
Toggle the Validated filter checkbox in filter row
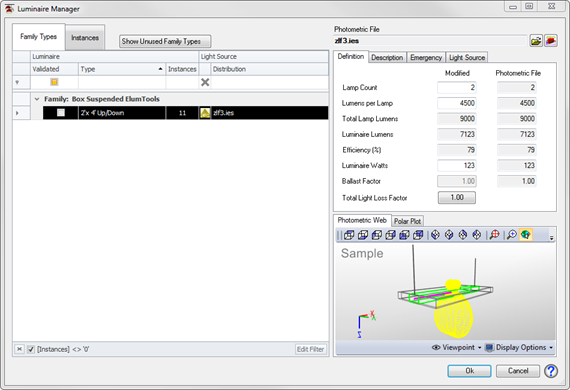[54, 82]
